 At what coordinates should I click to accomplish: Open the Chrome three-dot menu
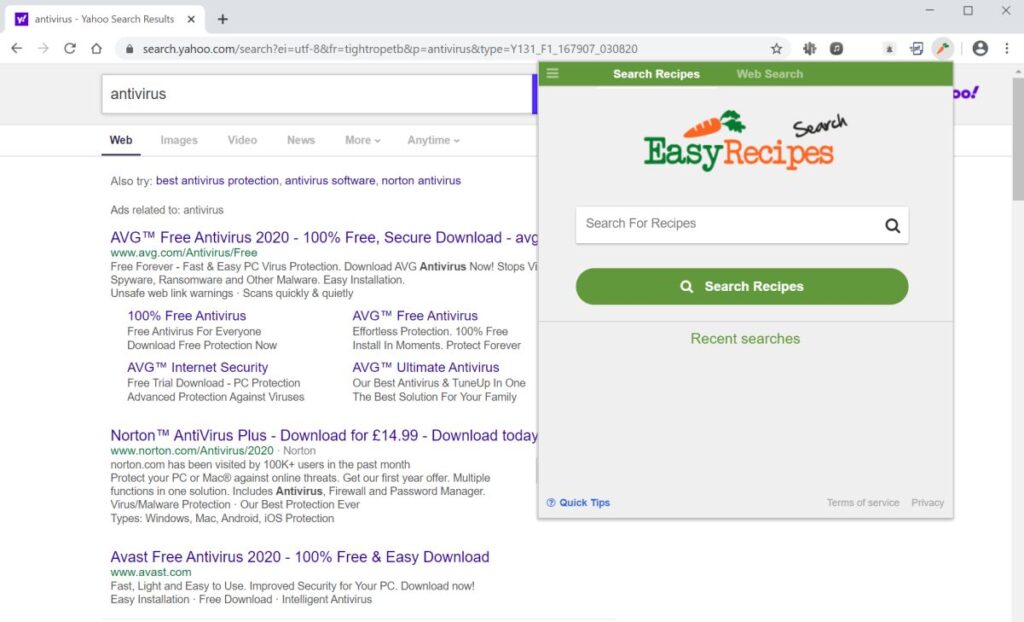(x=1006, y=48)
